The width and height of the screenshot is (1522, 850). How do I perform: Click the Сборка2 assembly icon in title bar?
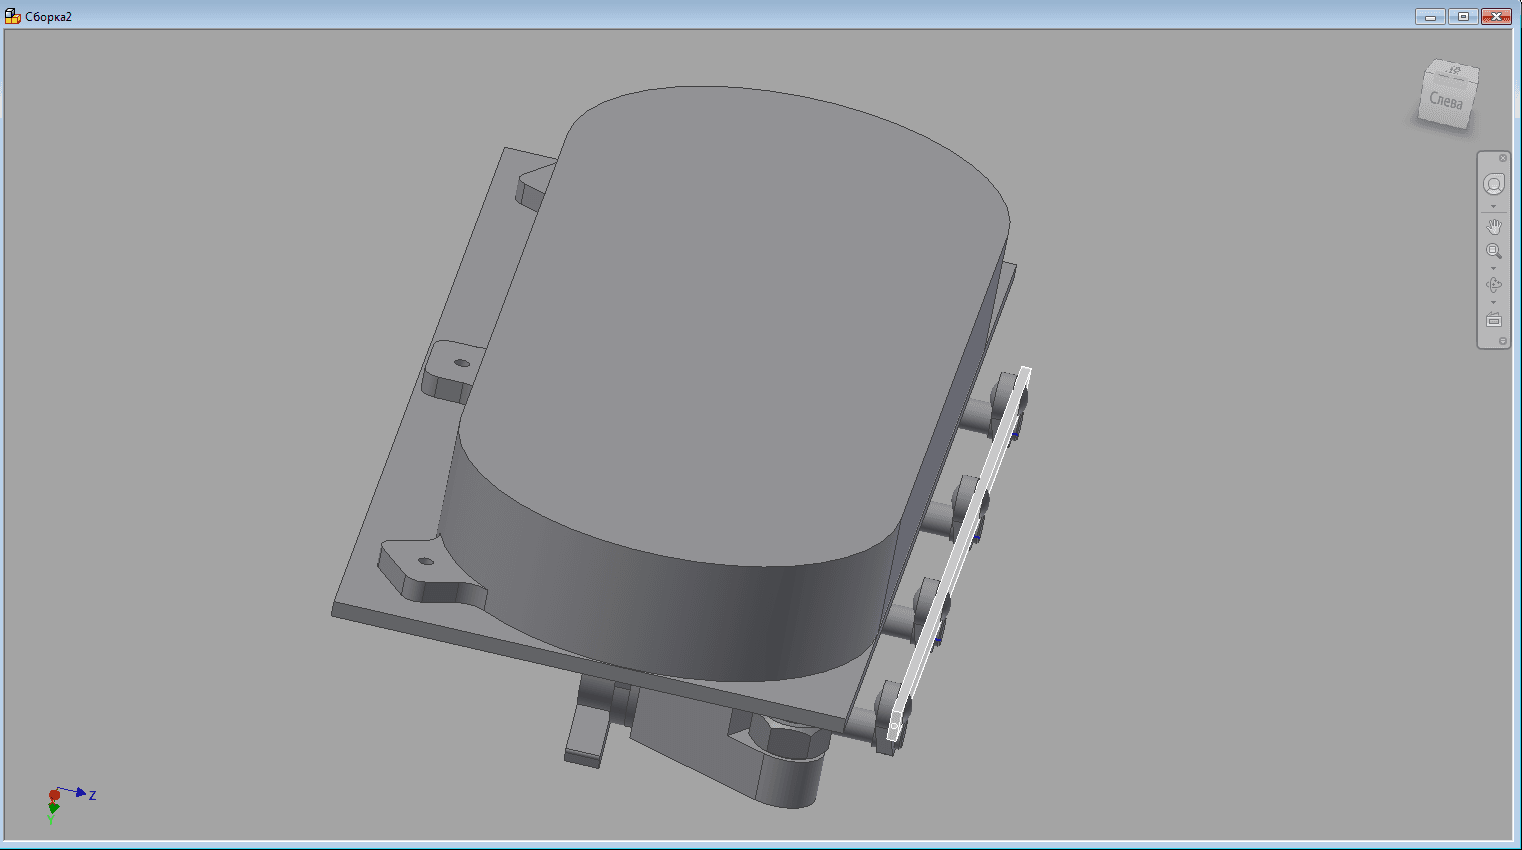click(13, 17)
